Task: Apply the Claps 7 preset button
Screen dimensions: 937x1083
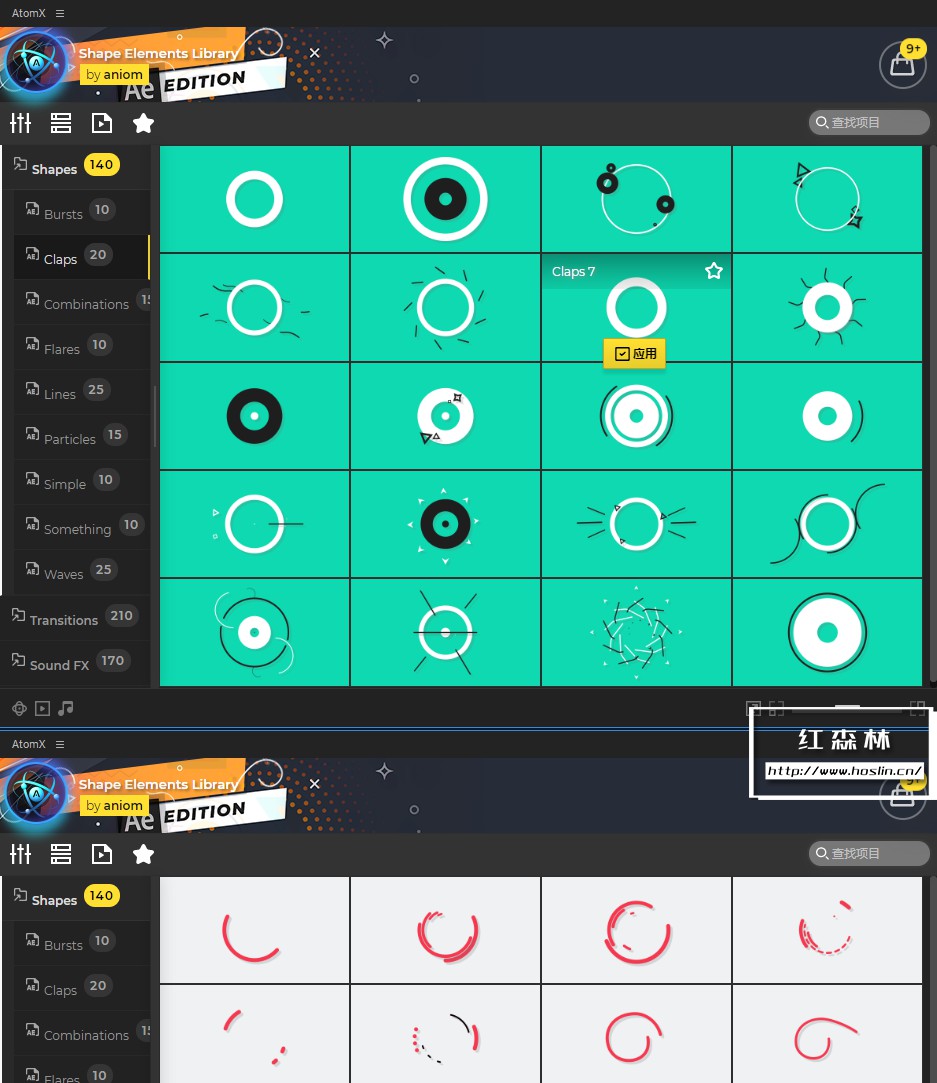Action: click(635, 354)
